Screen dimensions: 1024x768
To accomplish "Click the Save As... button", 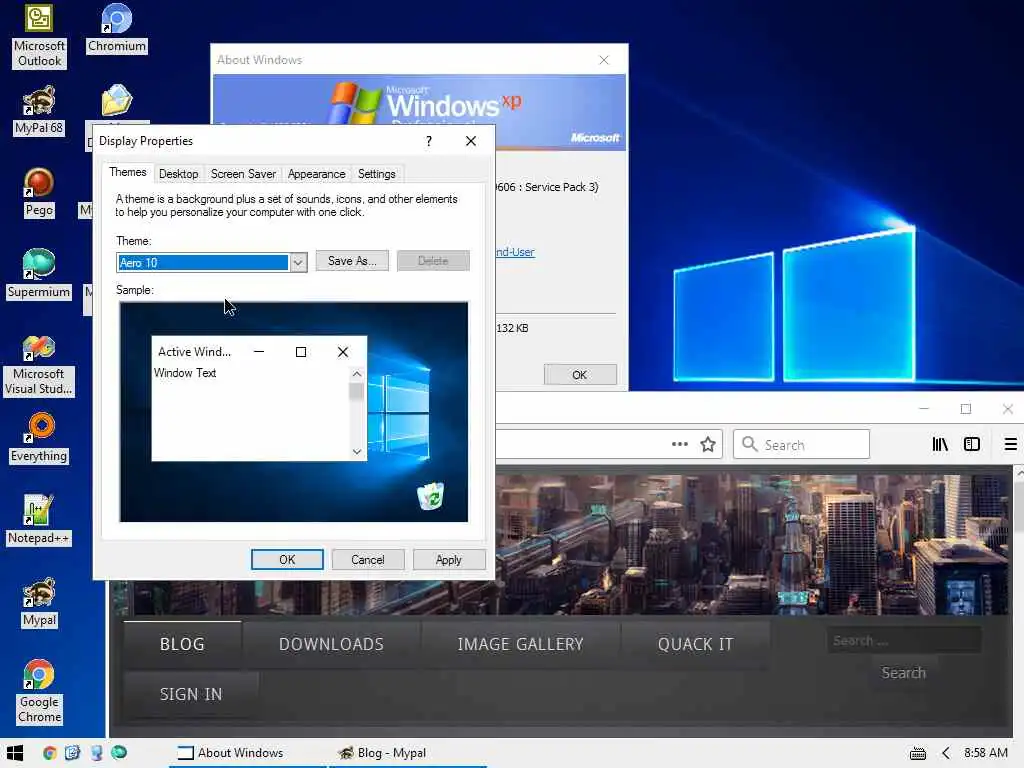I will point(352,261).
